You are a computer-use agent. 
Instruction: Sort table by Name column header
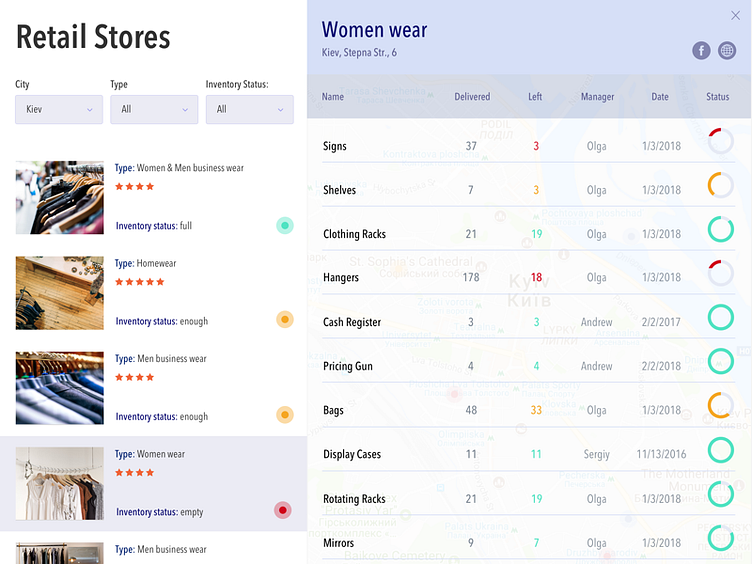(332, 97)
